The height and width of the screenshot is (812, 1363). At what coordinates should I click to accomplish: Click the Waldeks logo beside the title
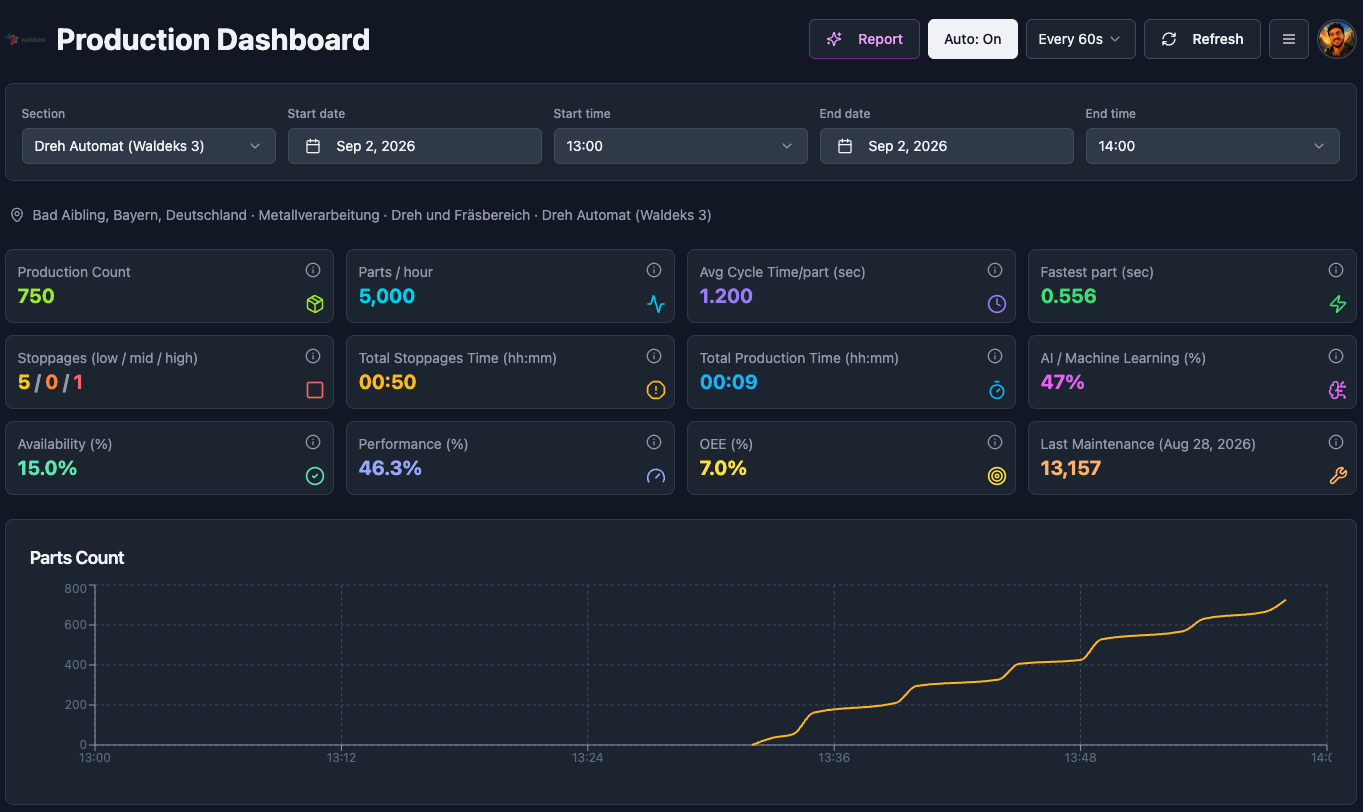click(x=26, y=40)
